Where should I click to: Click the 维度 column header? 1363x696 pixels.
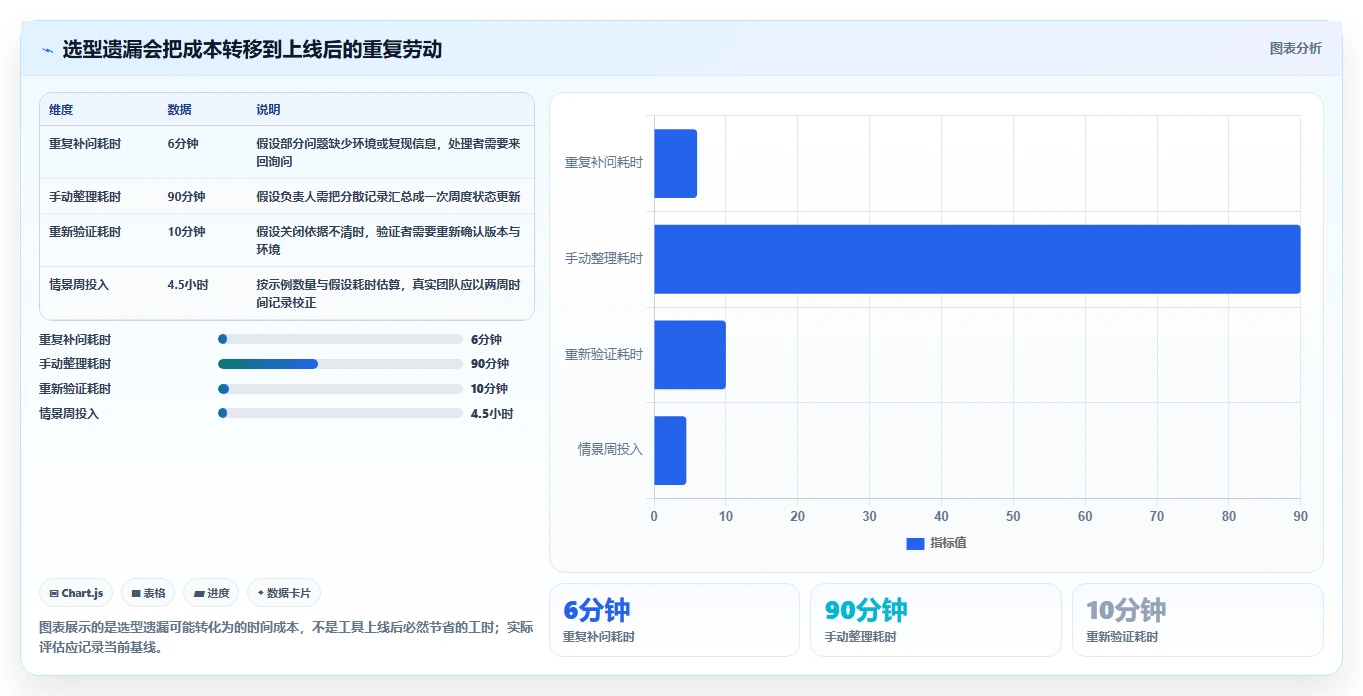click(61, 110)
